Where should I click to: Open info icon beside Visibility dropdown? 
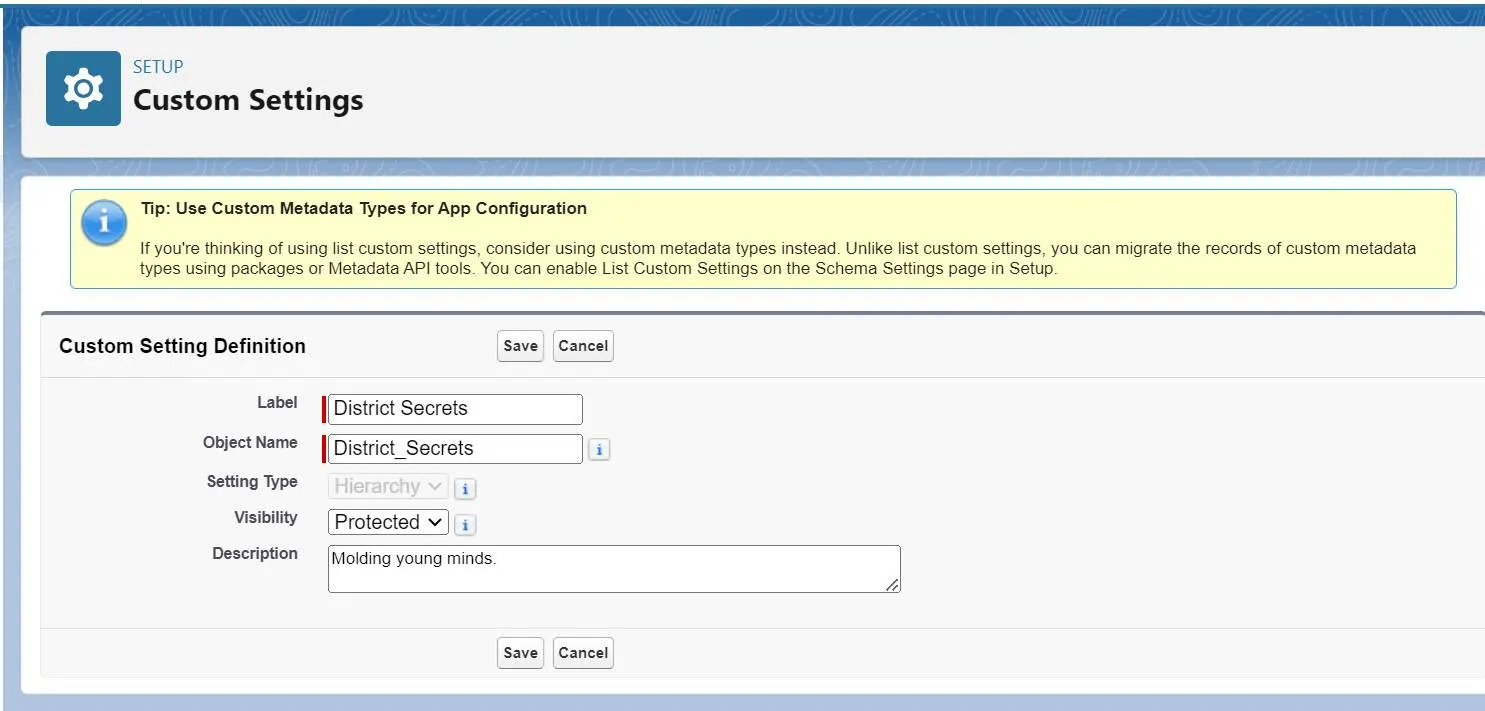click(464, 525)
